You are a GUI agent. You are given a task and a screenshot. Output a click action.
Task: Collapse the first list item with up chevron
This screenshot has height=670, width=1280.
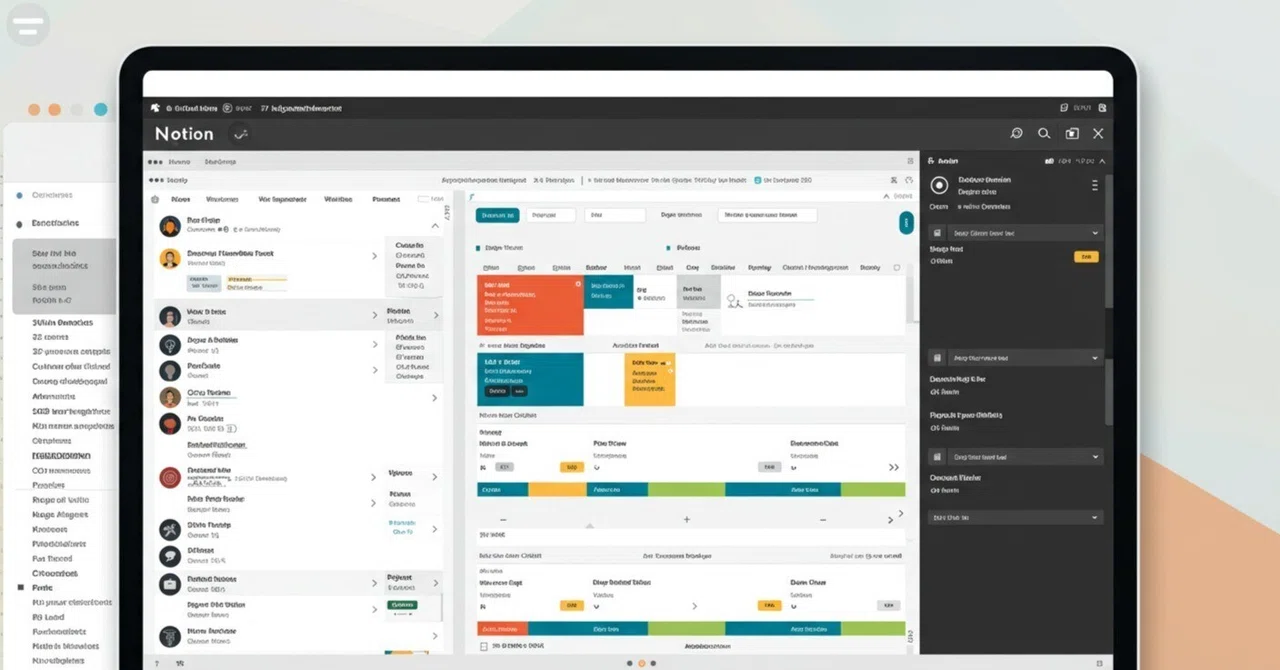point(434,226)
